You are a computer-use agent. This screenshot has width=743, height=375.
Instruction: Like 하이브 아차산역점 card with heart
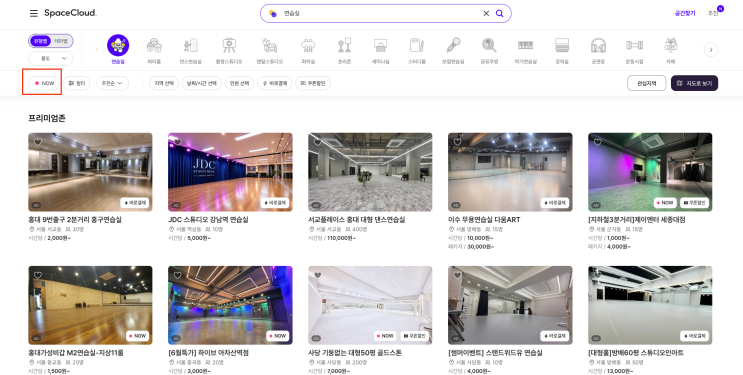(177, 275)
